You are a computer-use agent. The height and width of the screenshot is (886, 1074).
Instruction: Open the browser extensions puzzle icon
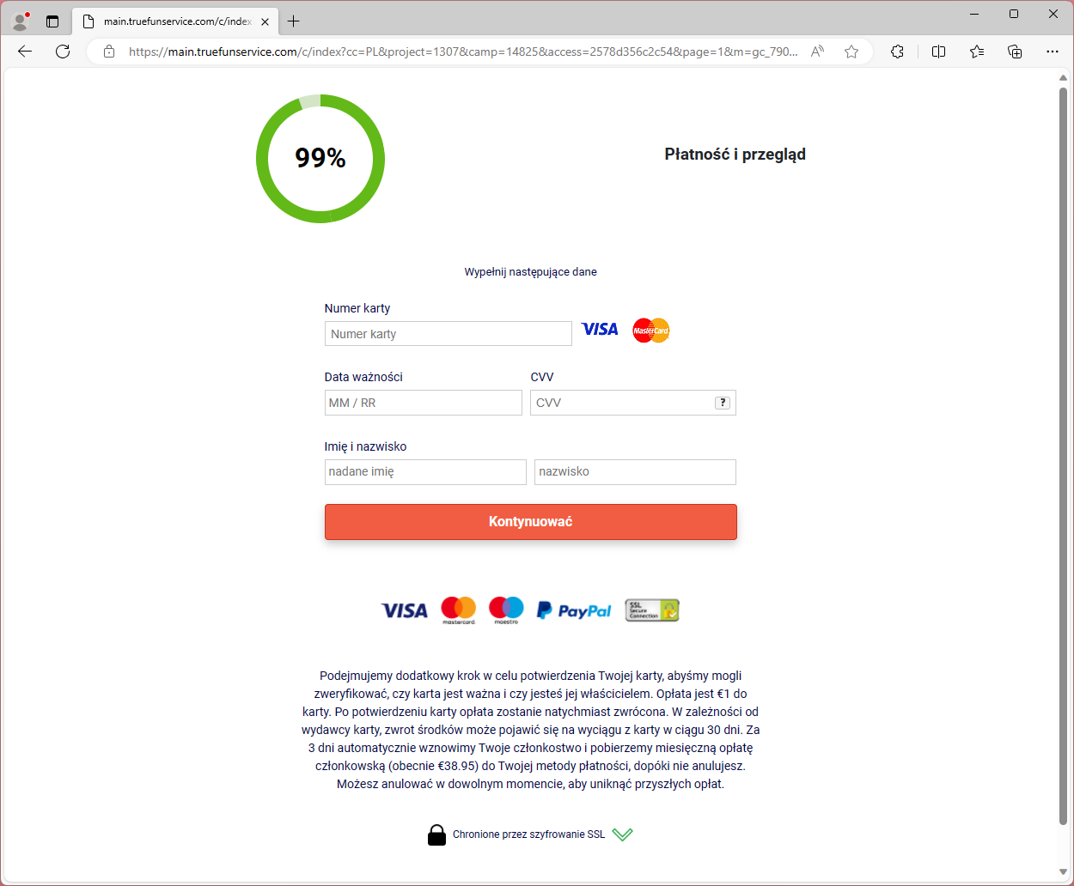click(x=897, y=52)
